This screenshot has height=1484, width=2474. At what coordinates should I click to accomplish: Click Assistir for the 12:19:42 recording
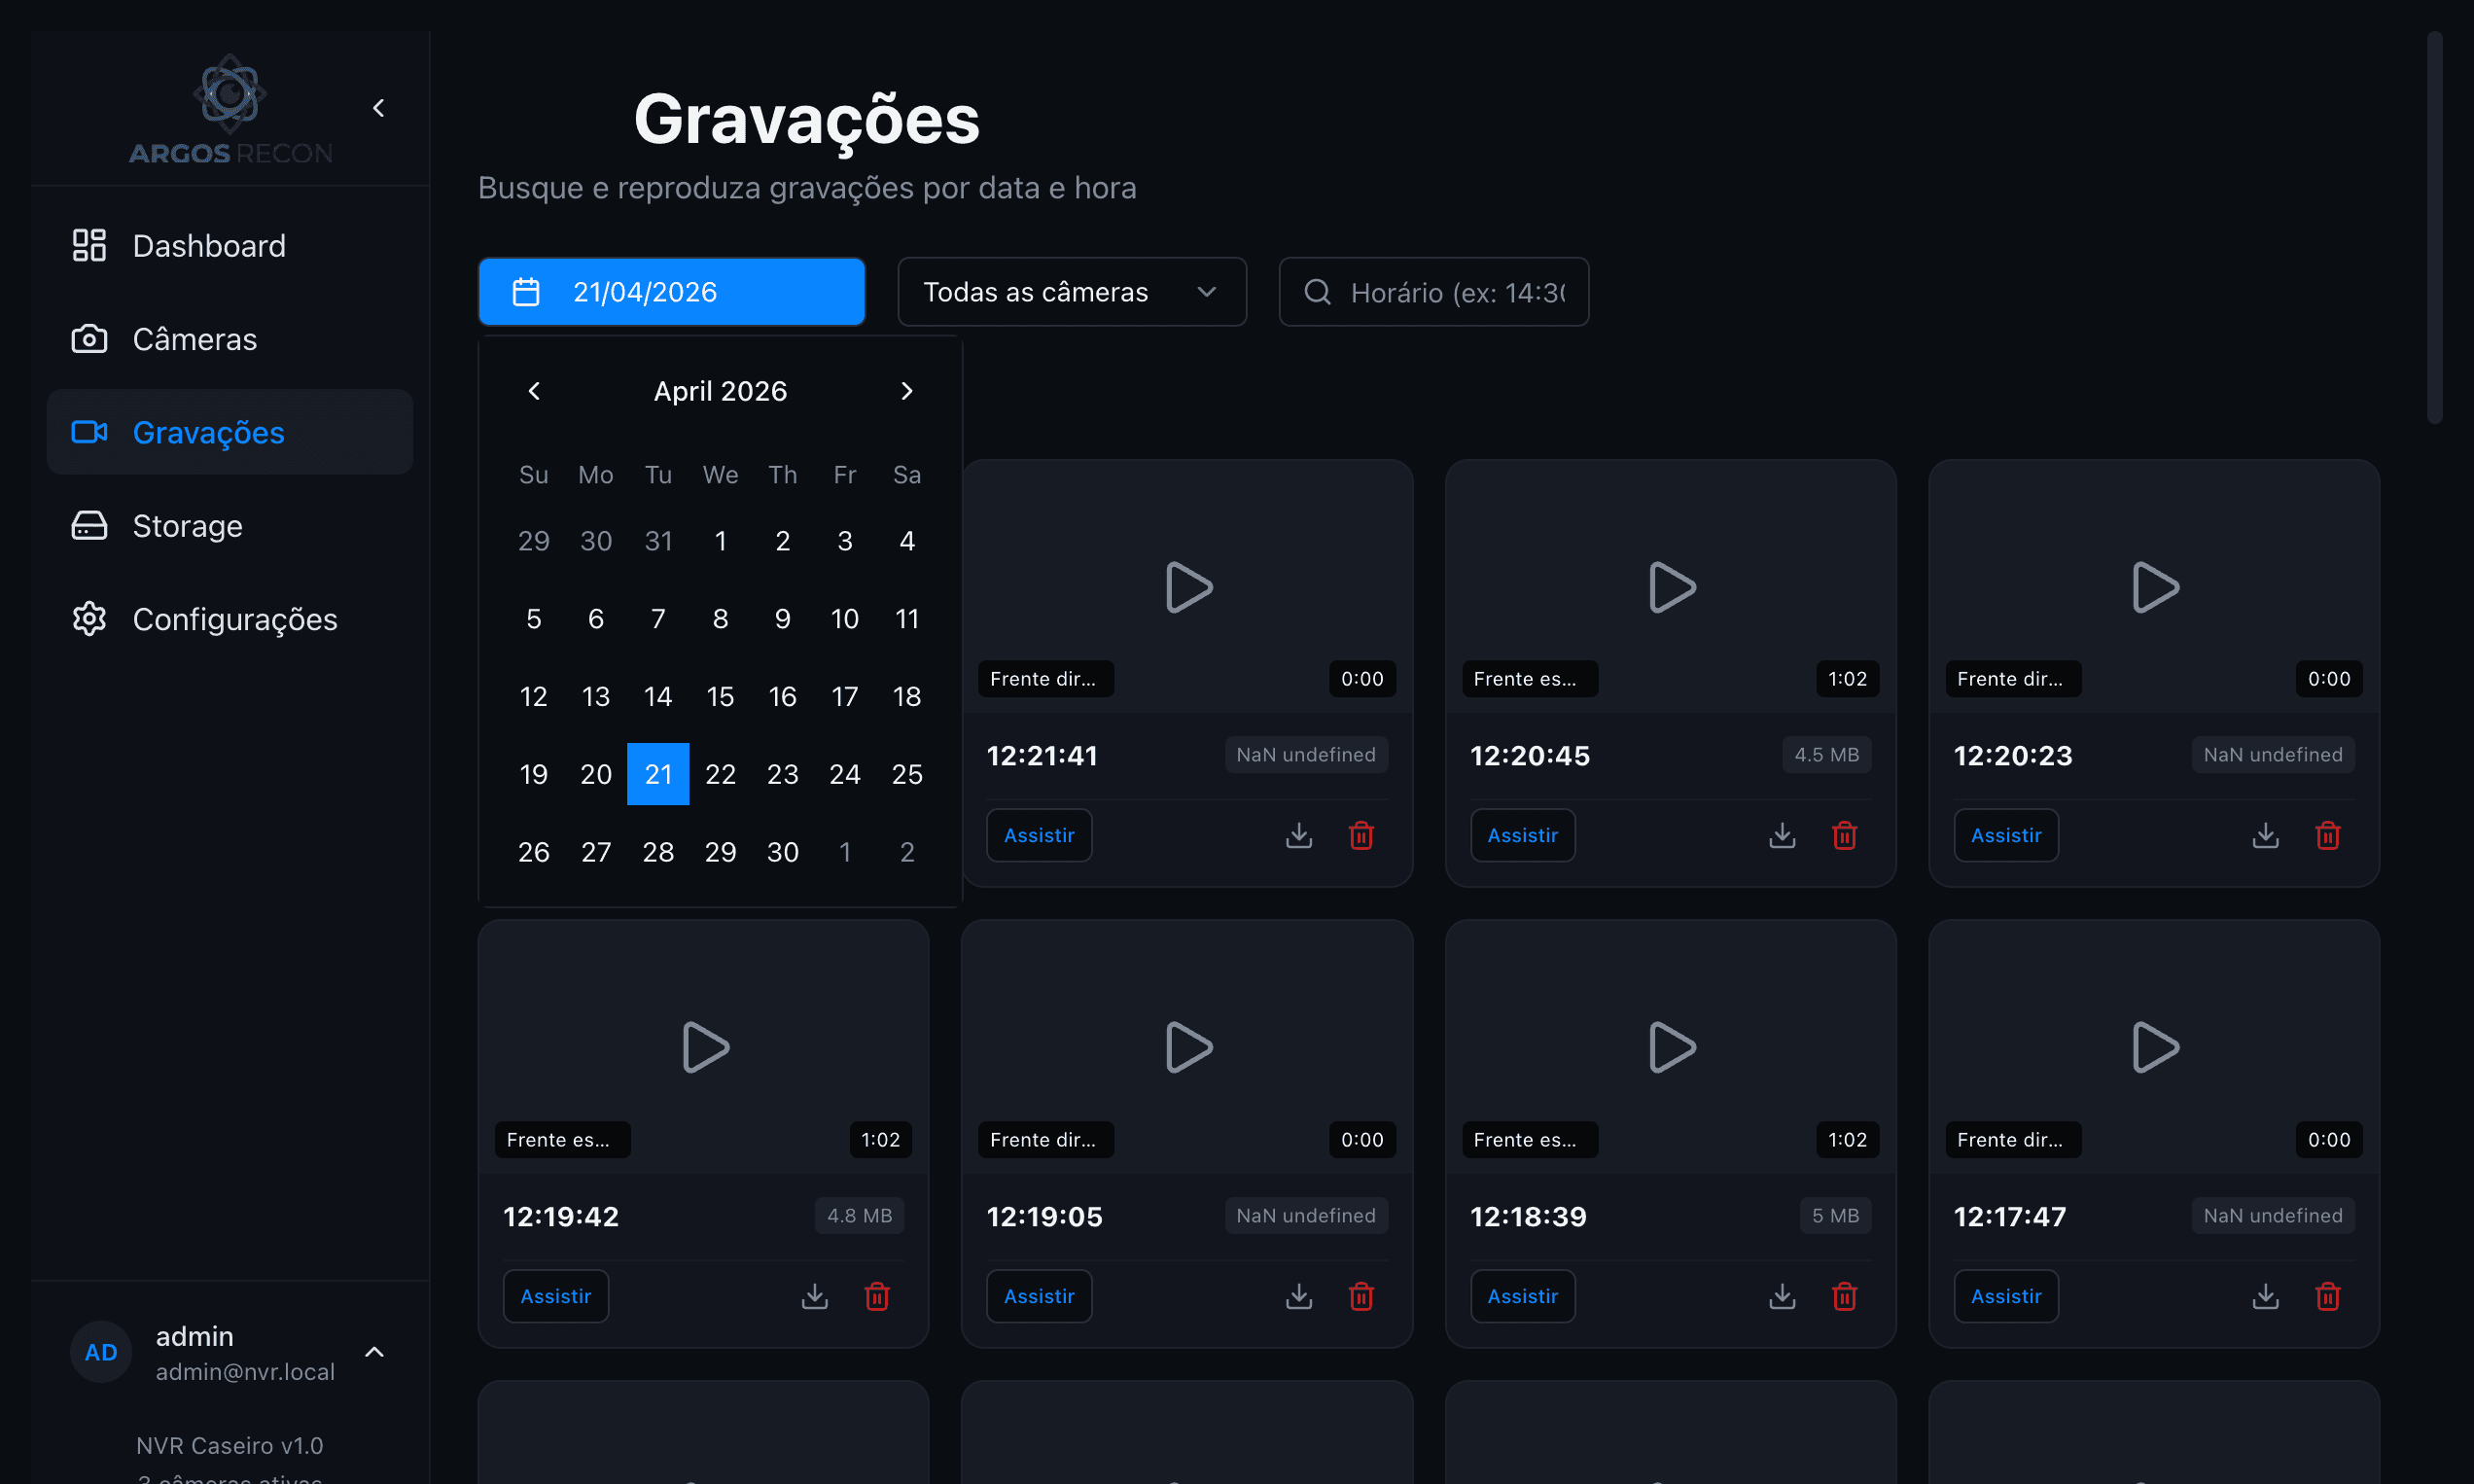(x=556, y=1296)
